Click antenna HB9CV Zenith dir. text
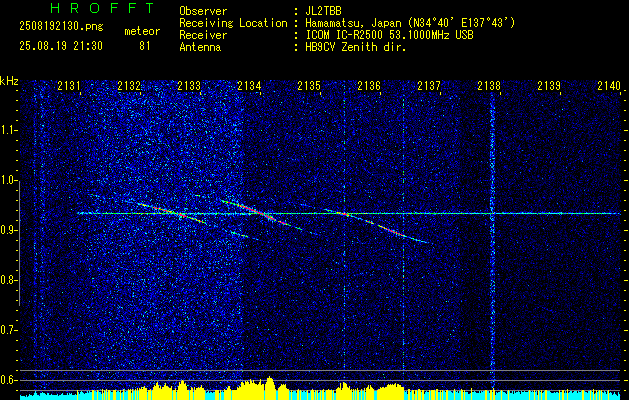The height and width of the screenshot is (400, 629). pyautogui.click(x=355, y=47)
